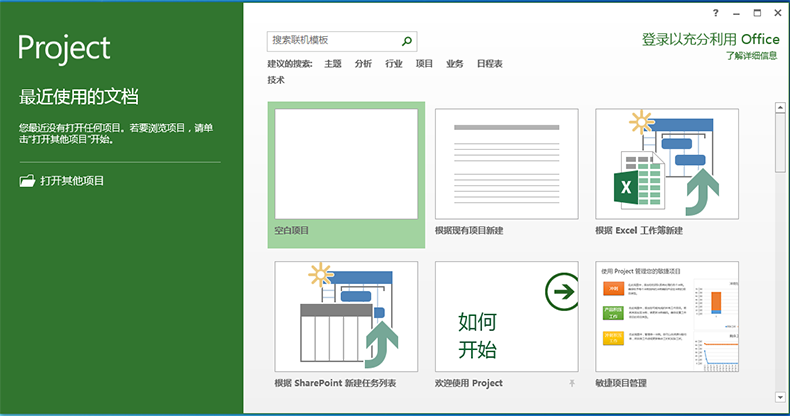Open the 根据 Excel 工作簿新建 template
Screen dimensions: 790x416
[x=667, y=164]
